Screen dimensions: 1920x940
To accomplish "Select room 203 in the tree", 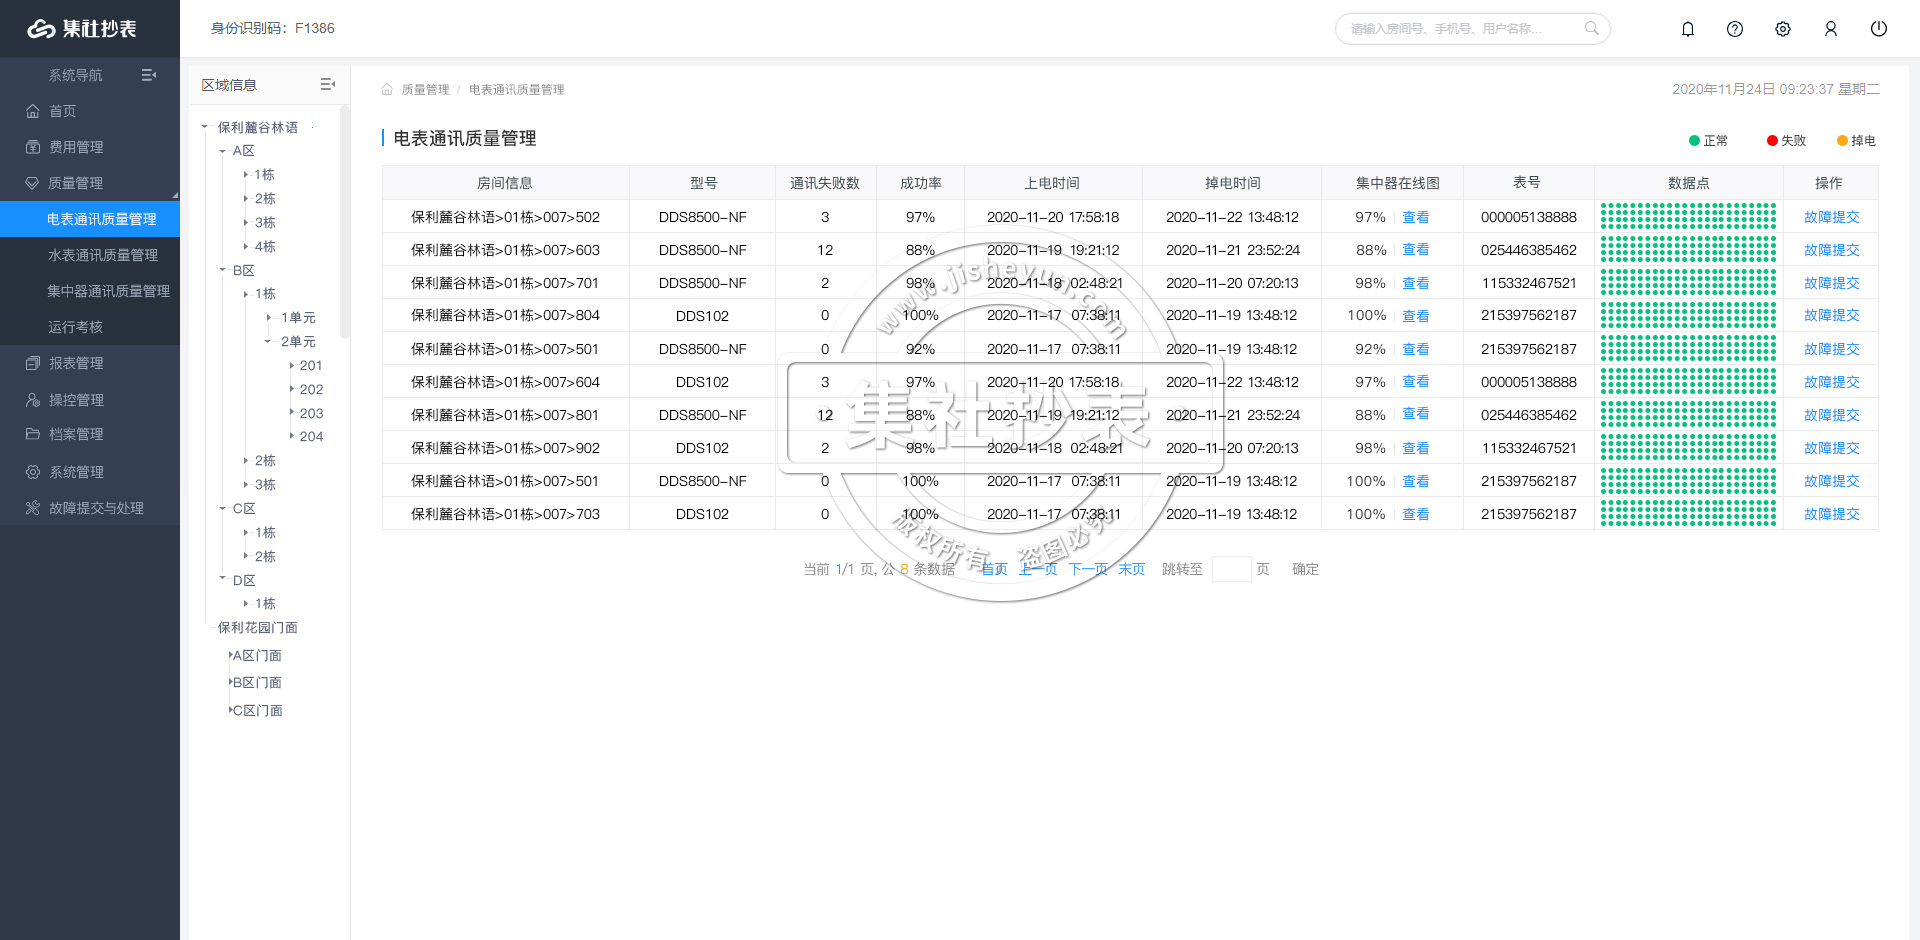I will [x=311, y=413].
